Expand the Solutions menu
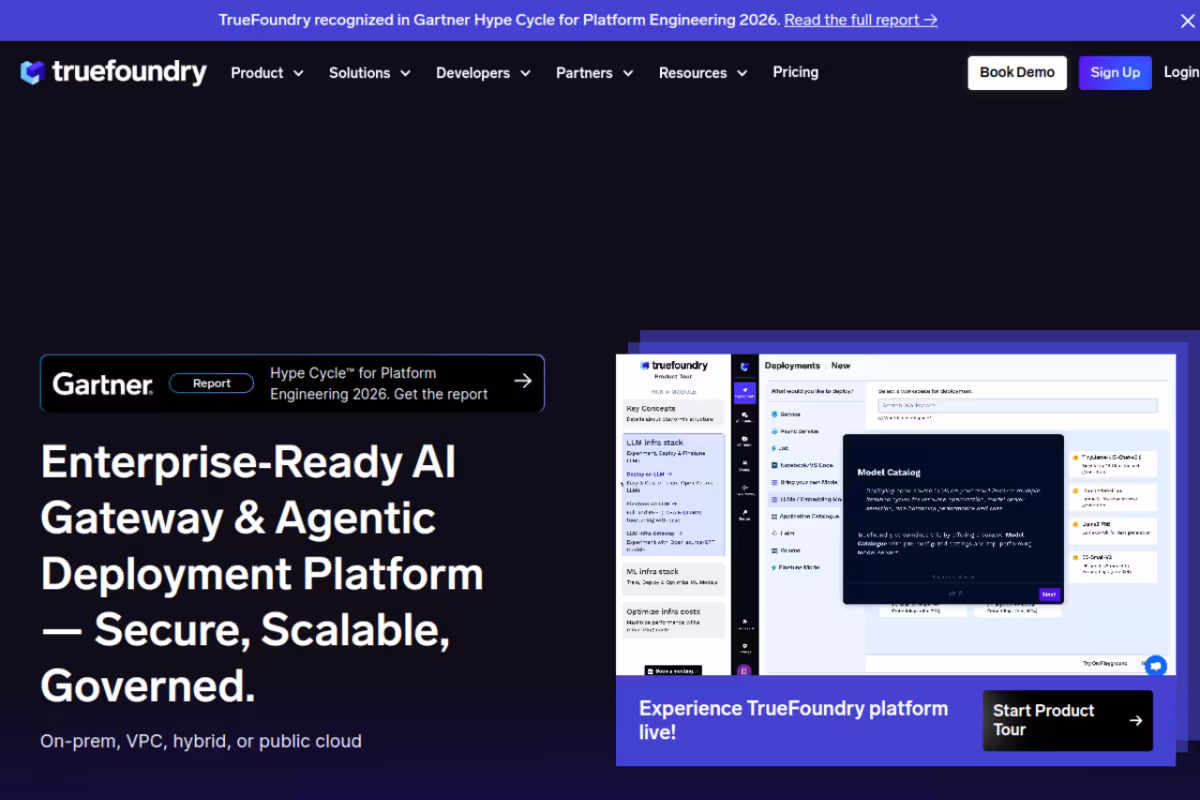This screenshot has width=1200, height=800. coord(370,73)
